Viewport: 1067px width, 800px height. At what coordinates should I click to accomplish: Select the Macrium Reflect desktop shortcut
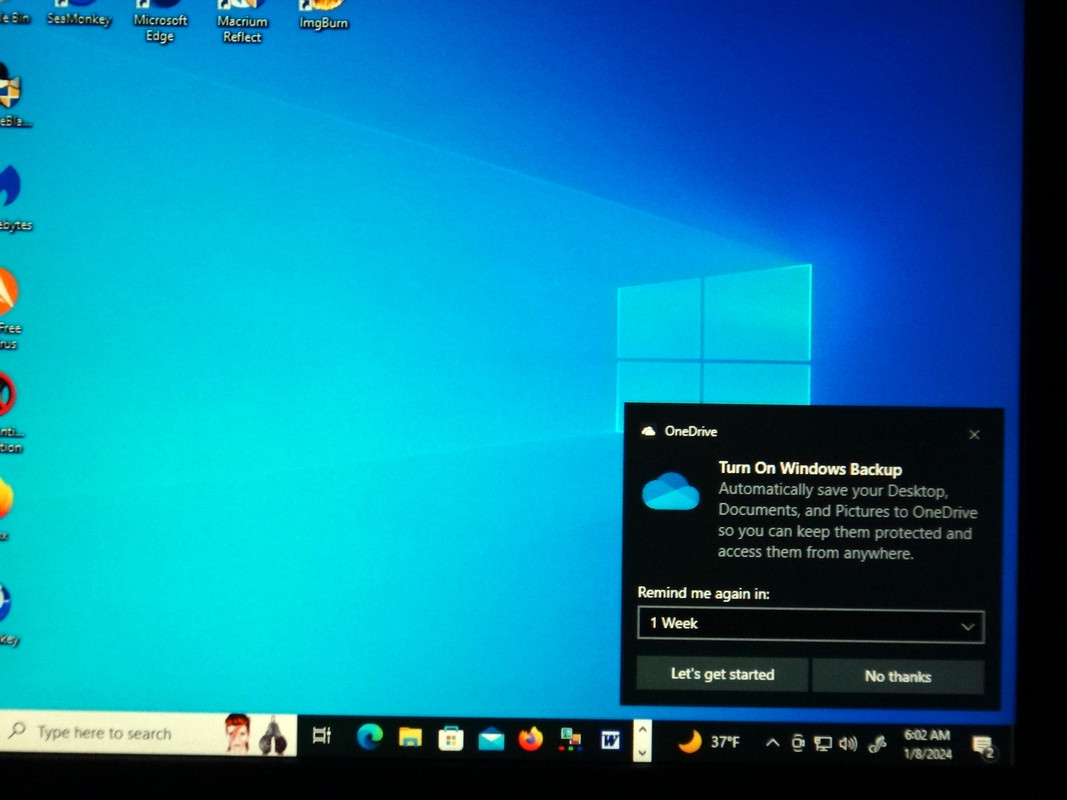242,22
